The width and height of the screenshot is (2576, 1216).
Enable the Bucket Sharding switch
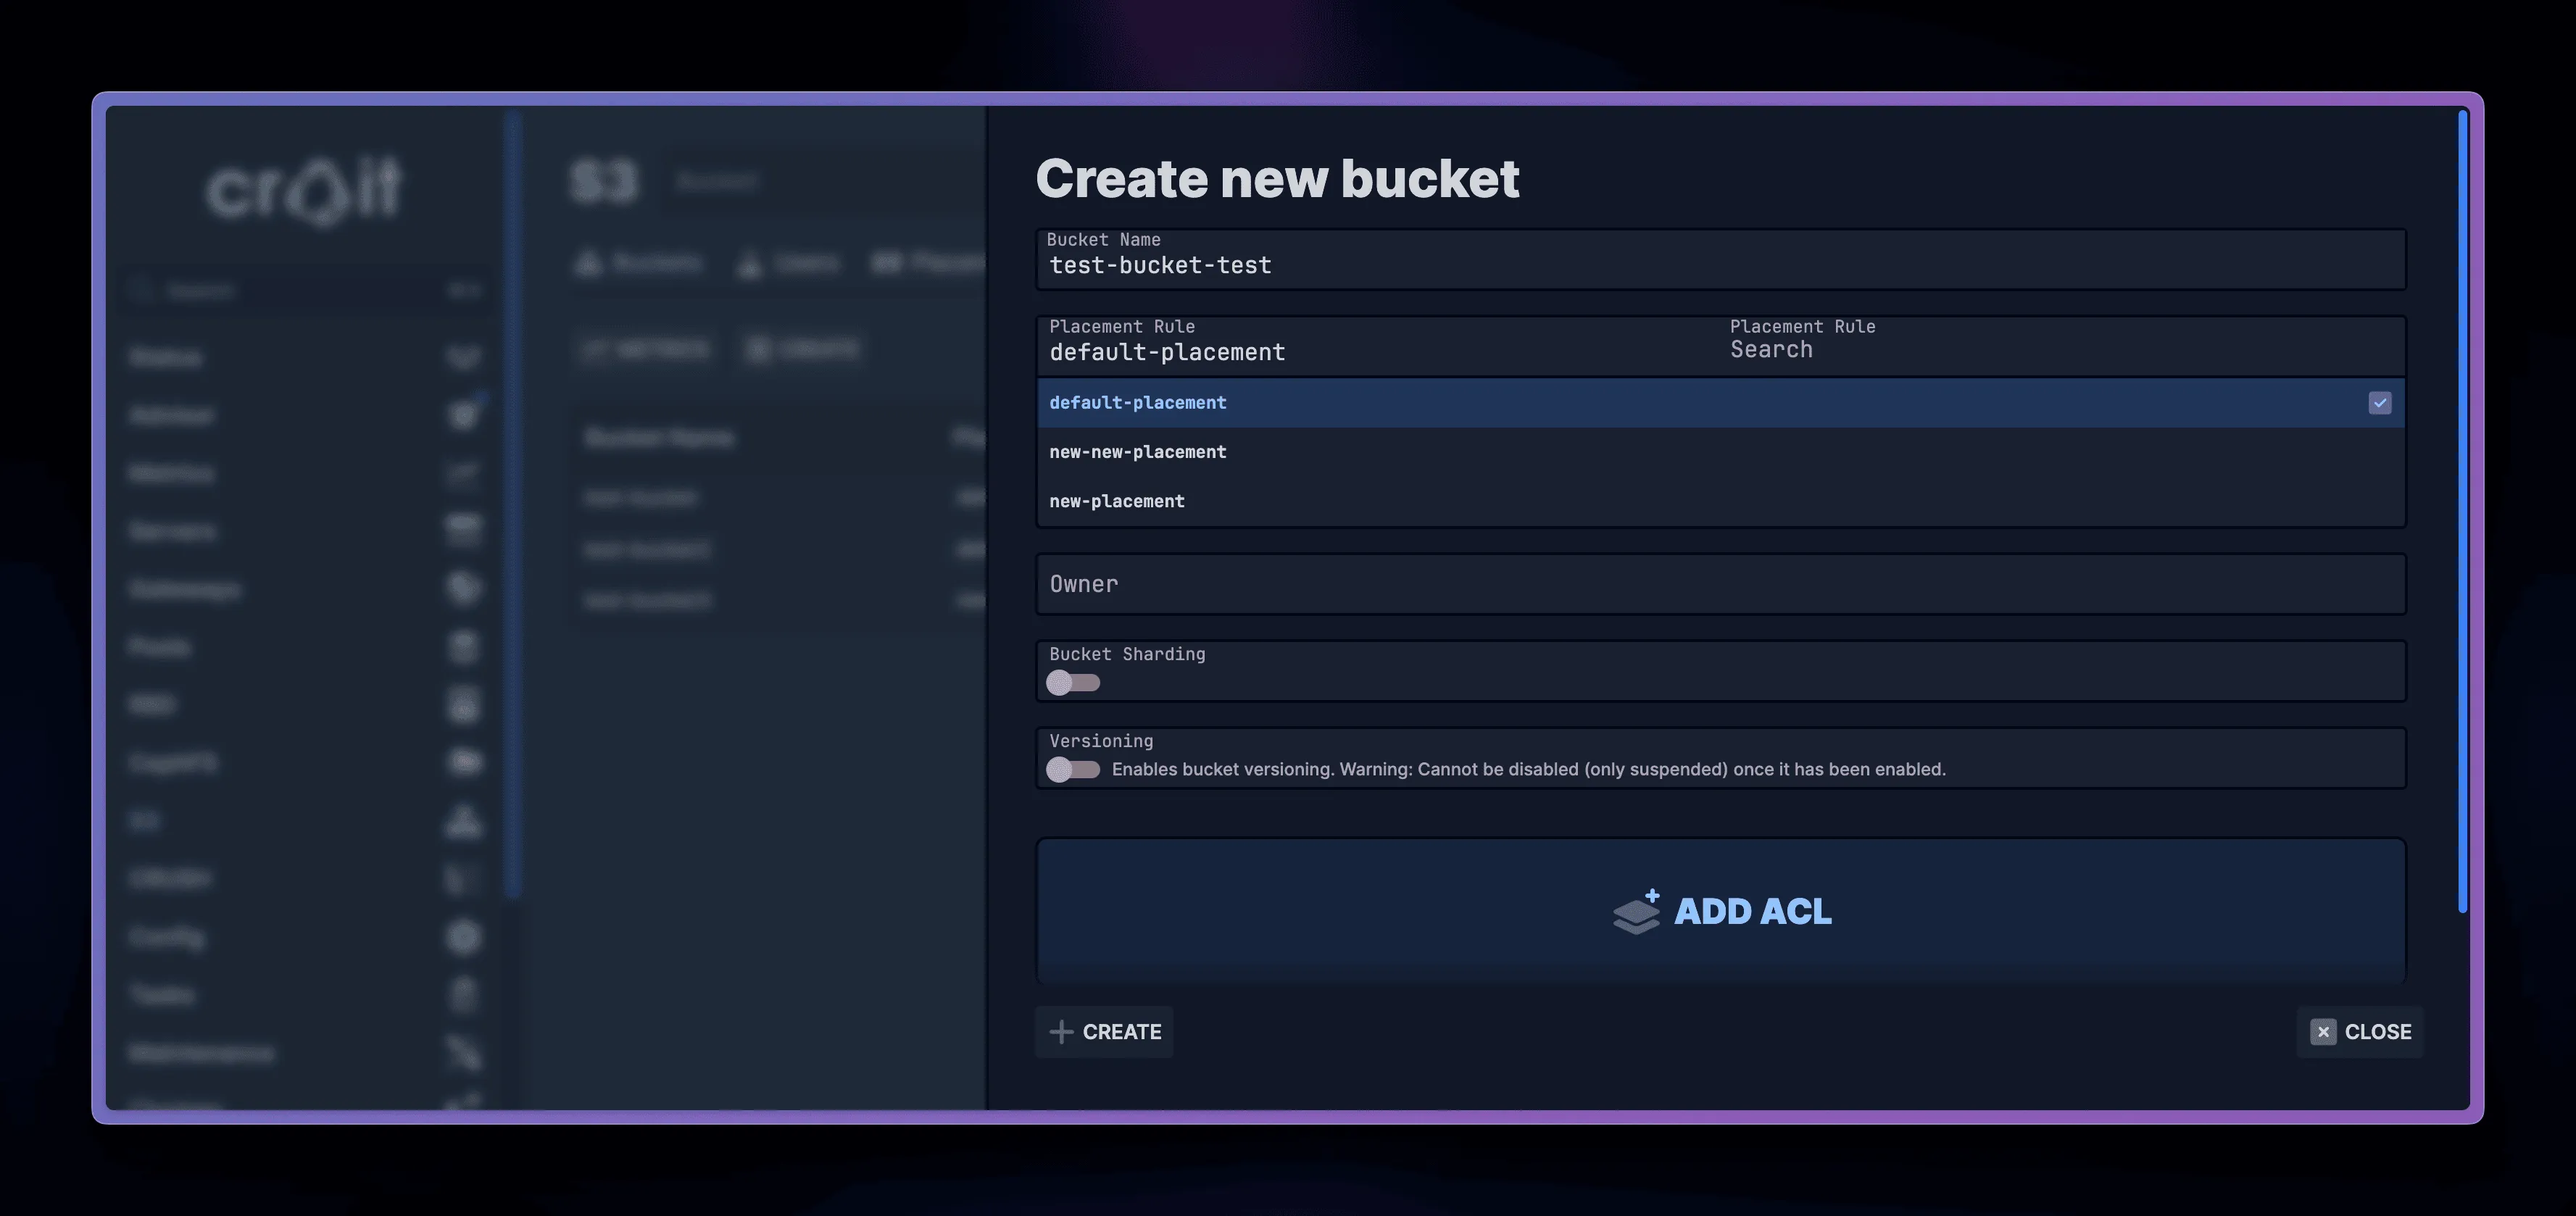1072,683
